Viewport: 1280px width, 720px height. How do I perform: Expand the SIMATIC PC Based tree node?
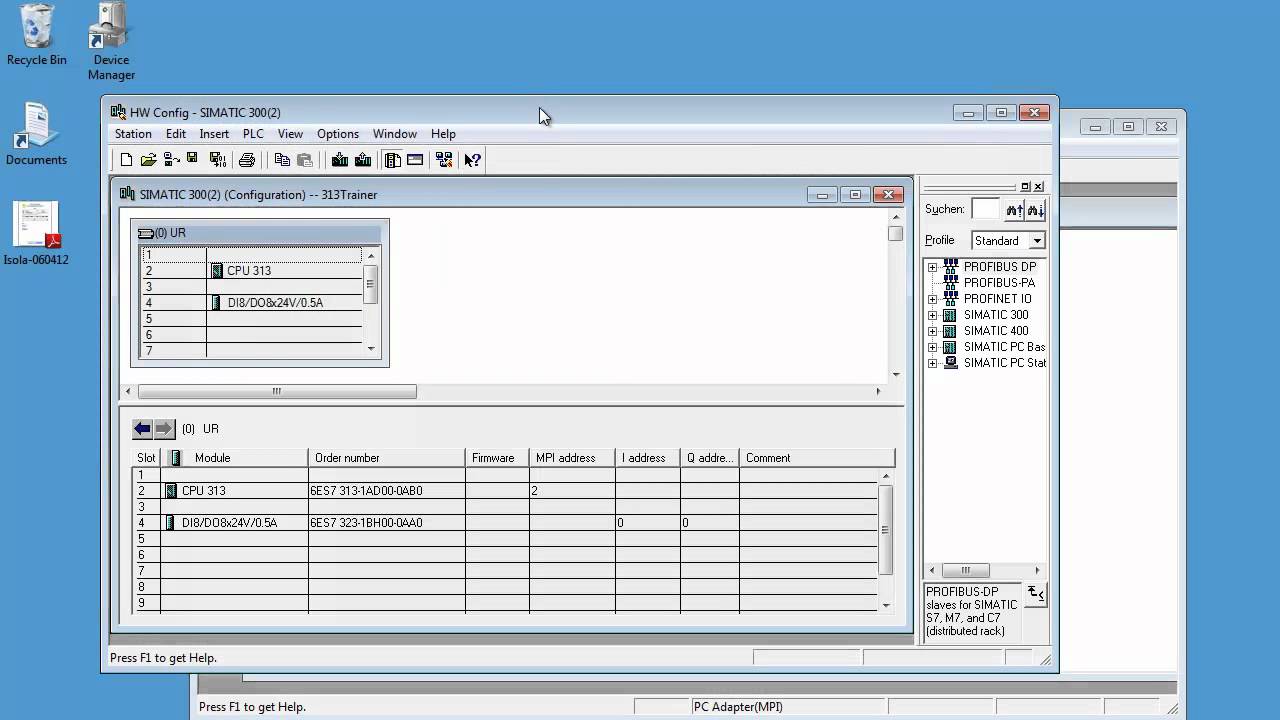point(932,347)
